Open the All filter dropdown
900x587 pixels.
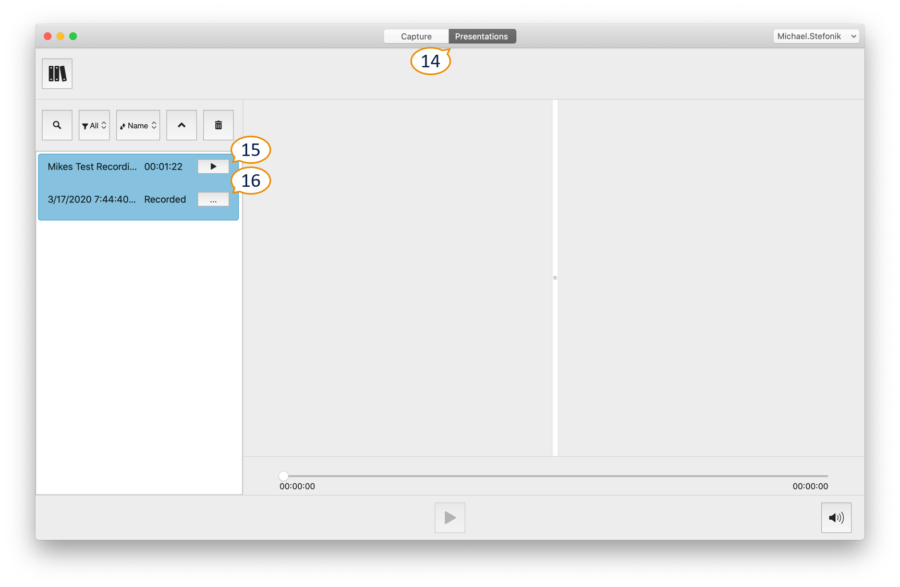point(94,125)
